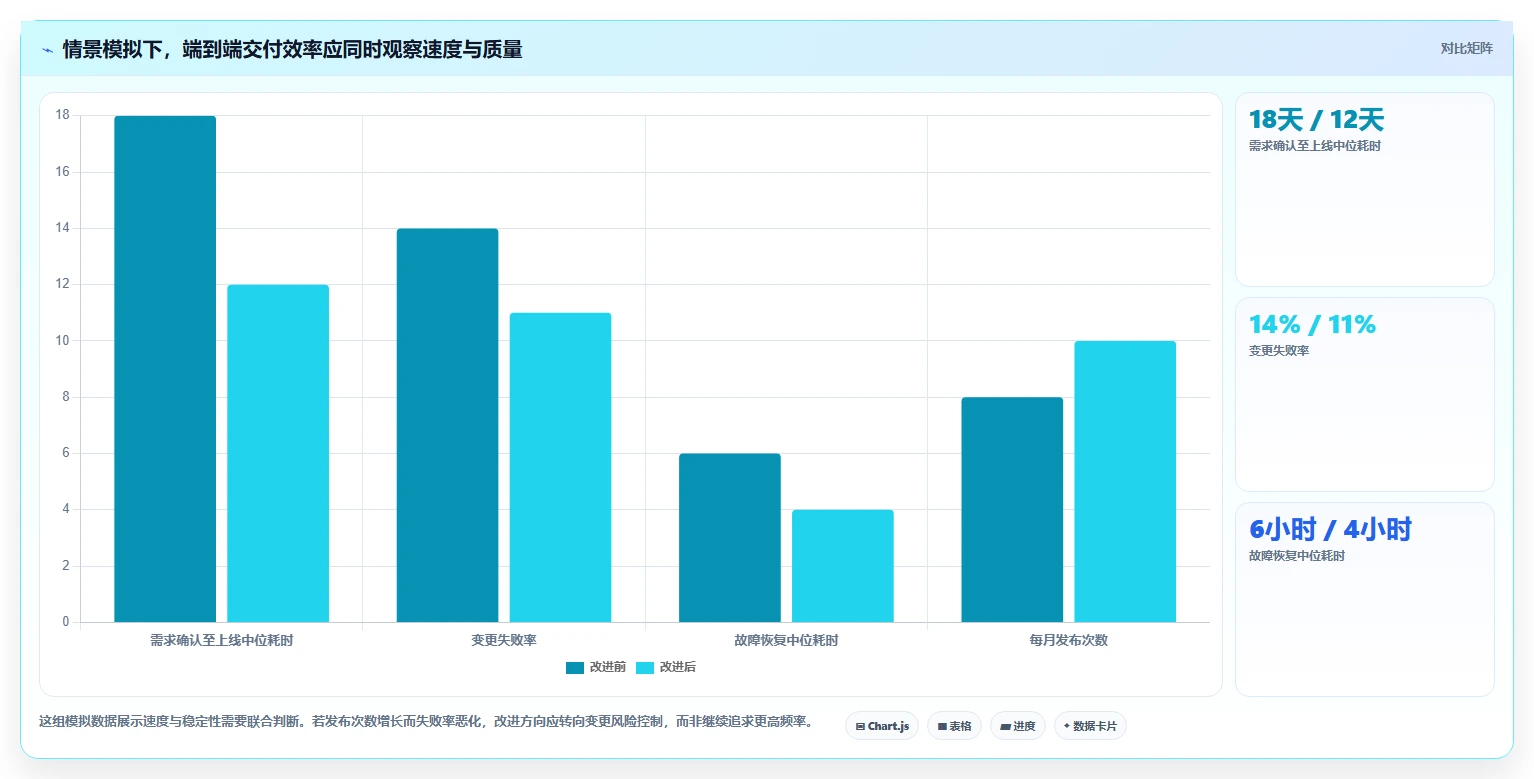Image resolution: width=1534 pixels, height=779 pixels.
Task: Click the 改进后 bar for 故障恢复中位耗时
Action: pos(843,566)
